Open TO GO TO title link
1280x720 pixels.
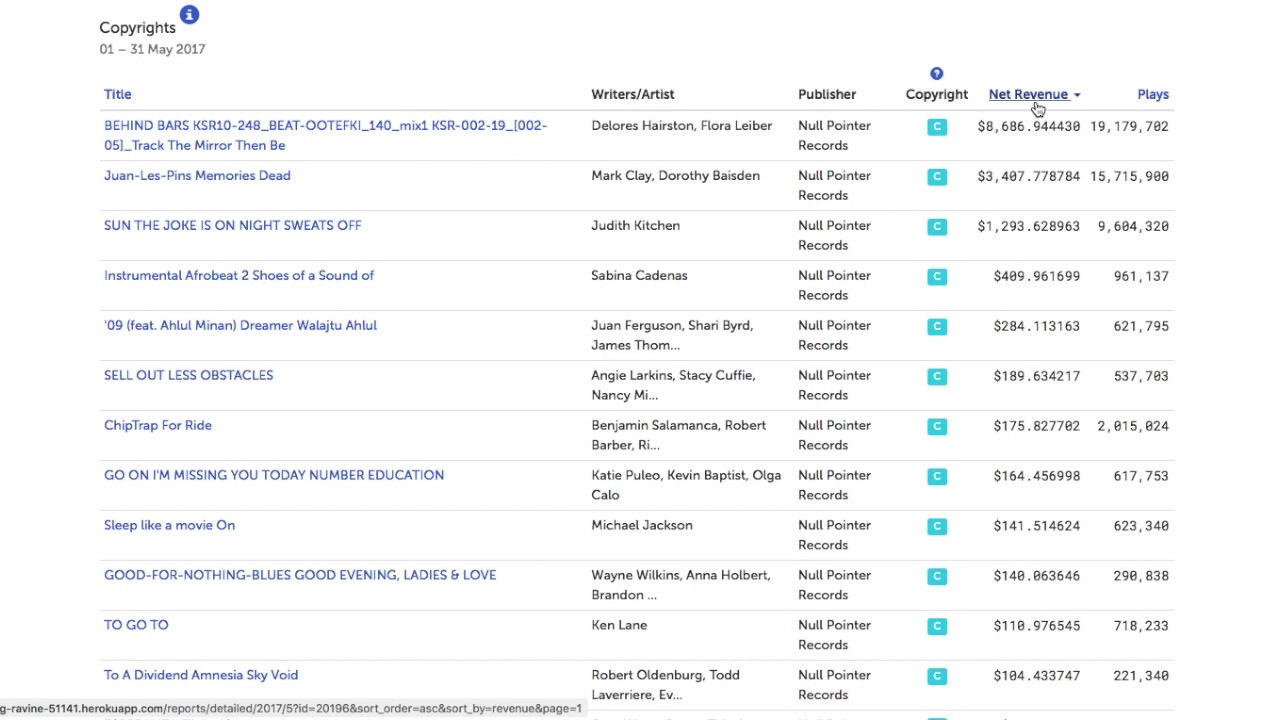click(136, 625)
